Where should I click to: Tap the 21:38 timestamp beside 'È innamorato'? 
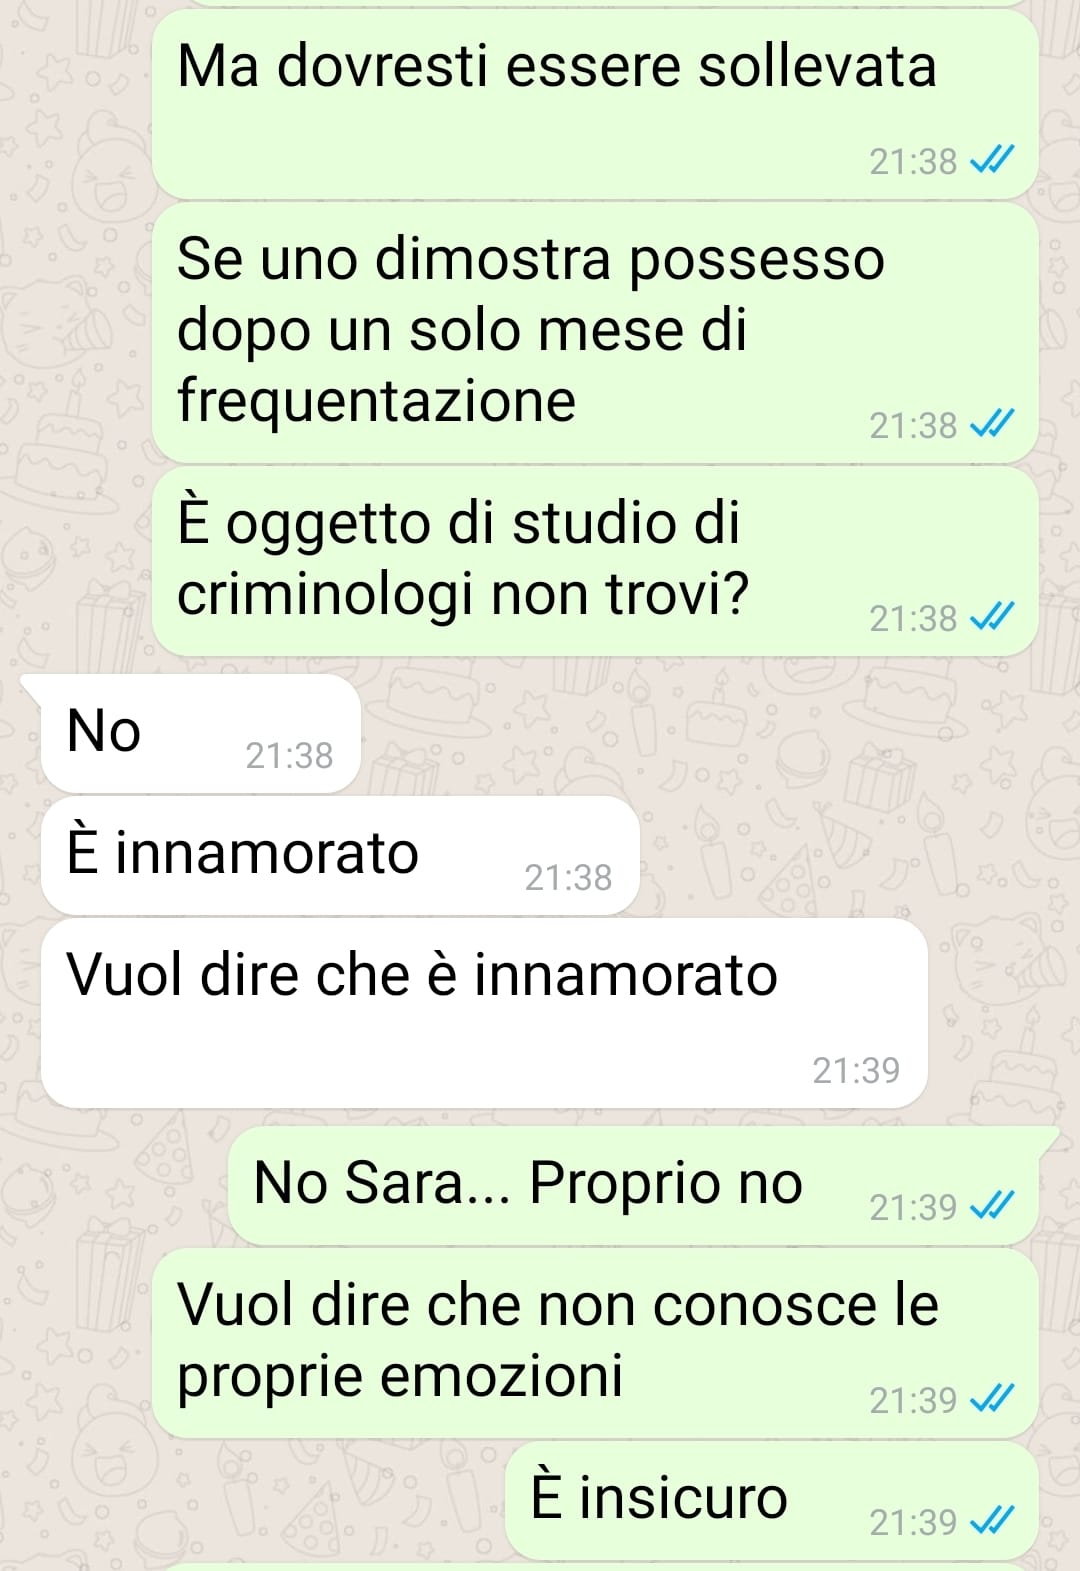568,877
